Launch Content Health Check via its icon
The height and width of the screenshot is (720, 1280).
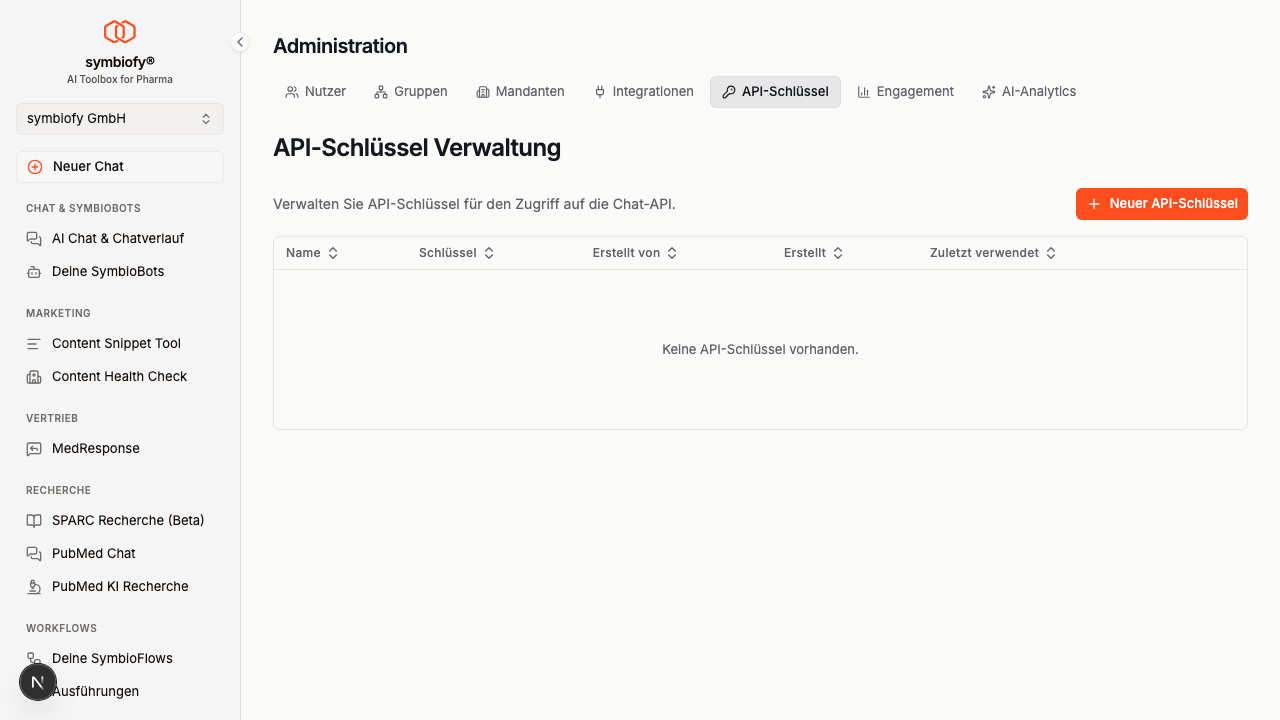point(35,376)
